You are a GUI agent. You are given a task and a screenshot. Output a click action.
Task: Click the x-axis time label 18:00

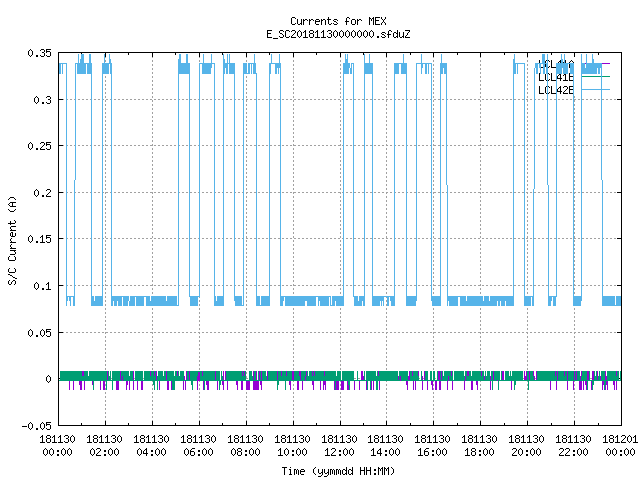(x=479, y=453)
